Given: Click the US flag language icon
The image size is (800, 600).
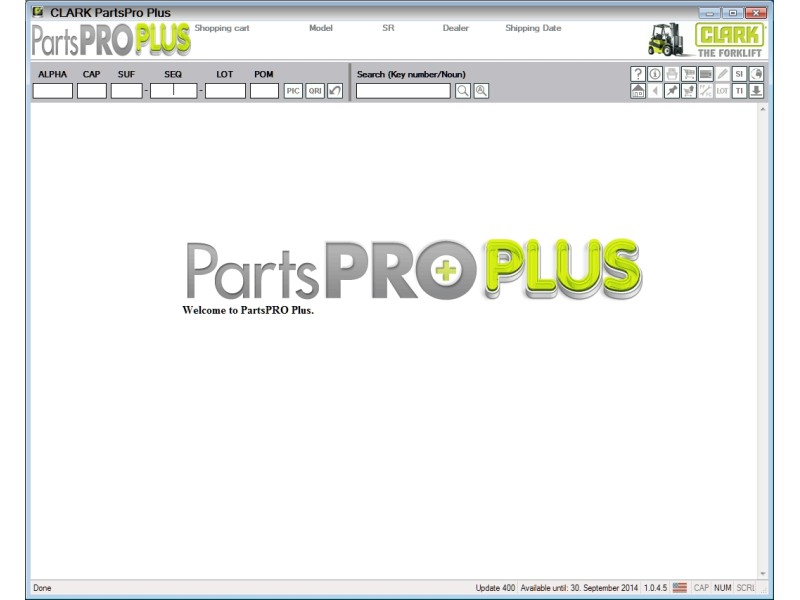Looking at the screenshot, I should coord(680,588).
